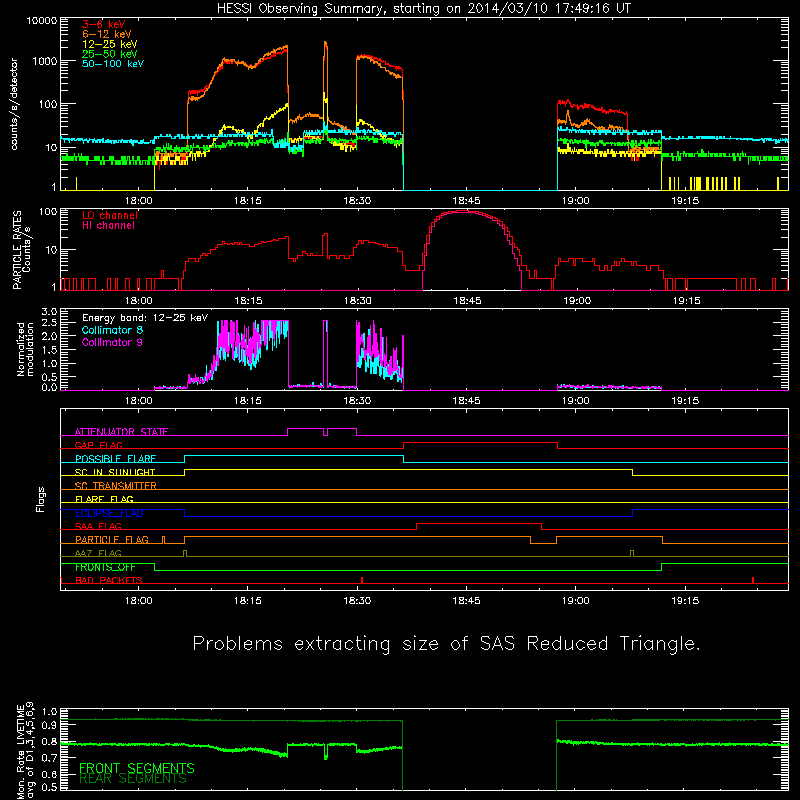Click the FRONTS OFF flag label
The image size is (800, 800).
[105, 567]
